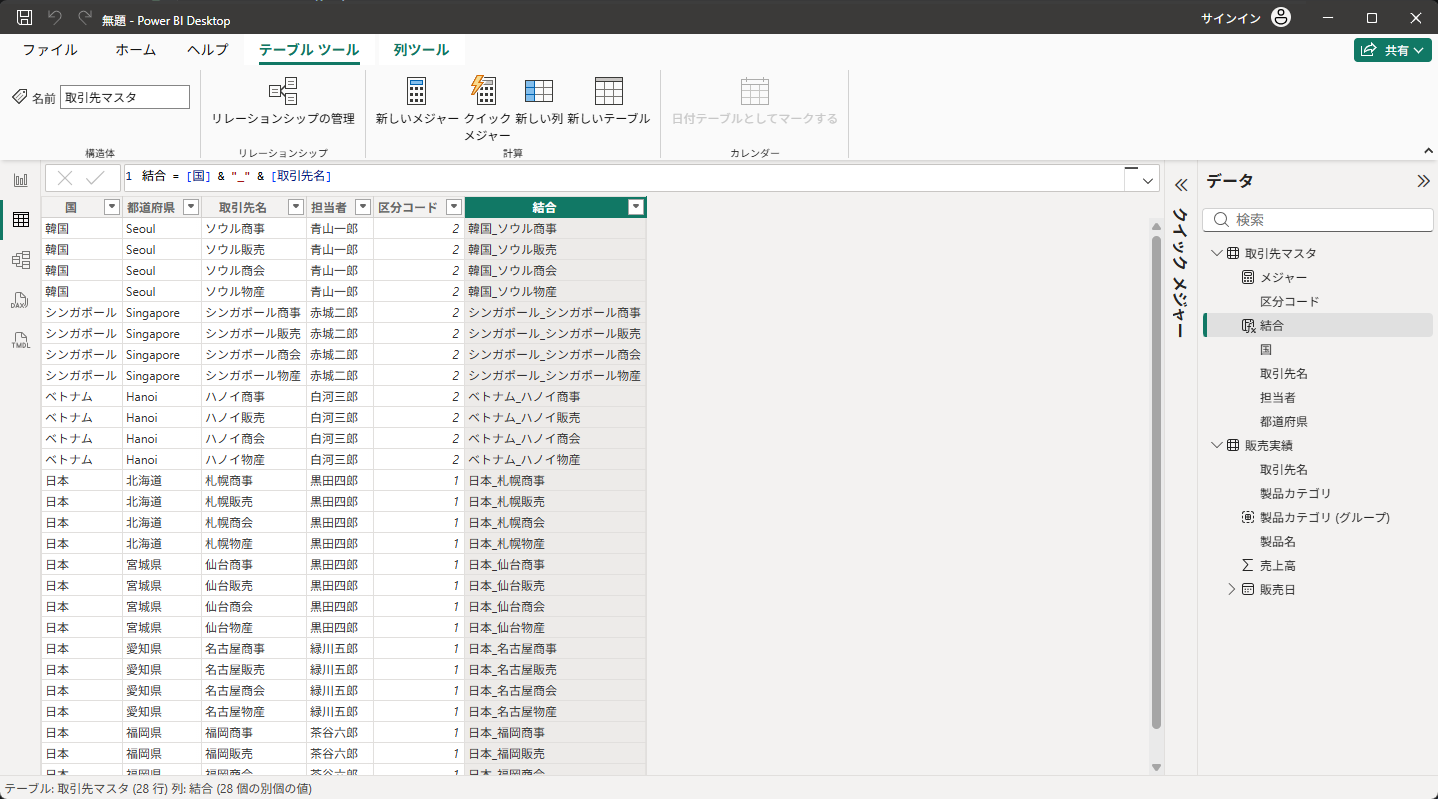
Task: Open the ファイル menu
Action: point(50,50)
